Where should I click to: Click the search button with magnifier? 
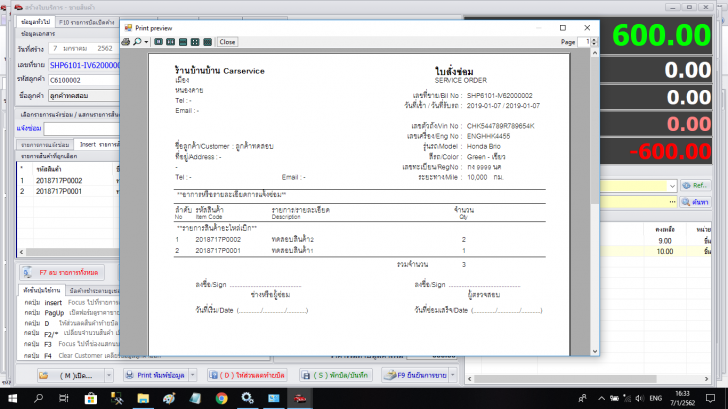[695, 202]
